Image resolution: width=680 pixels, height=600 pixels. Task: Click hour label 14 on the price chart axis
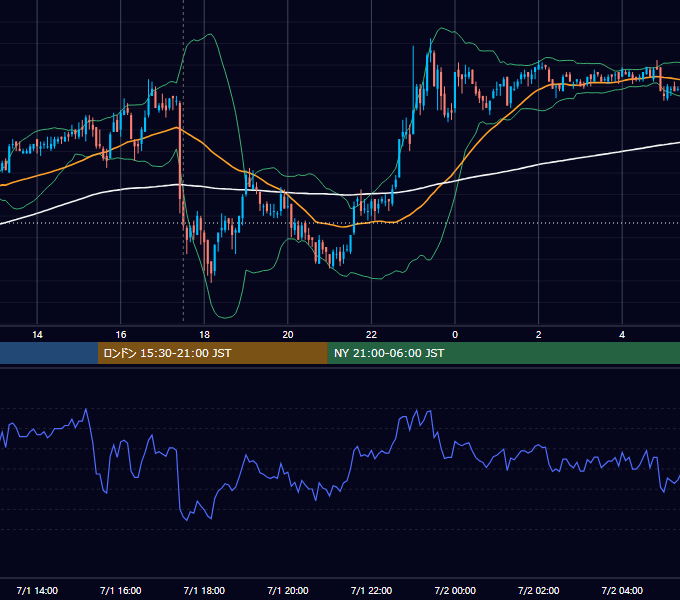[x=37, y=335]
